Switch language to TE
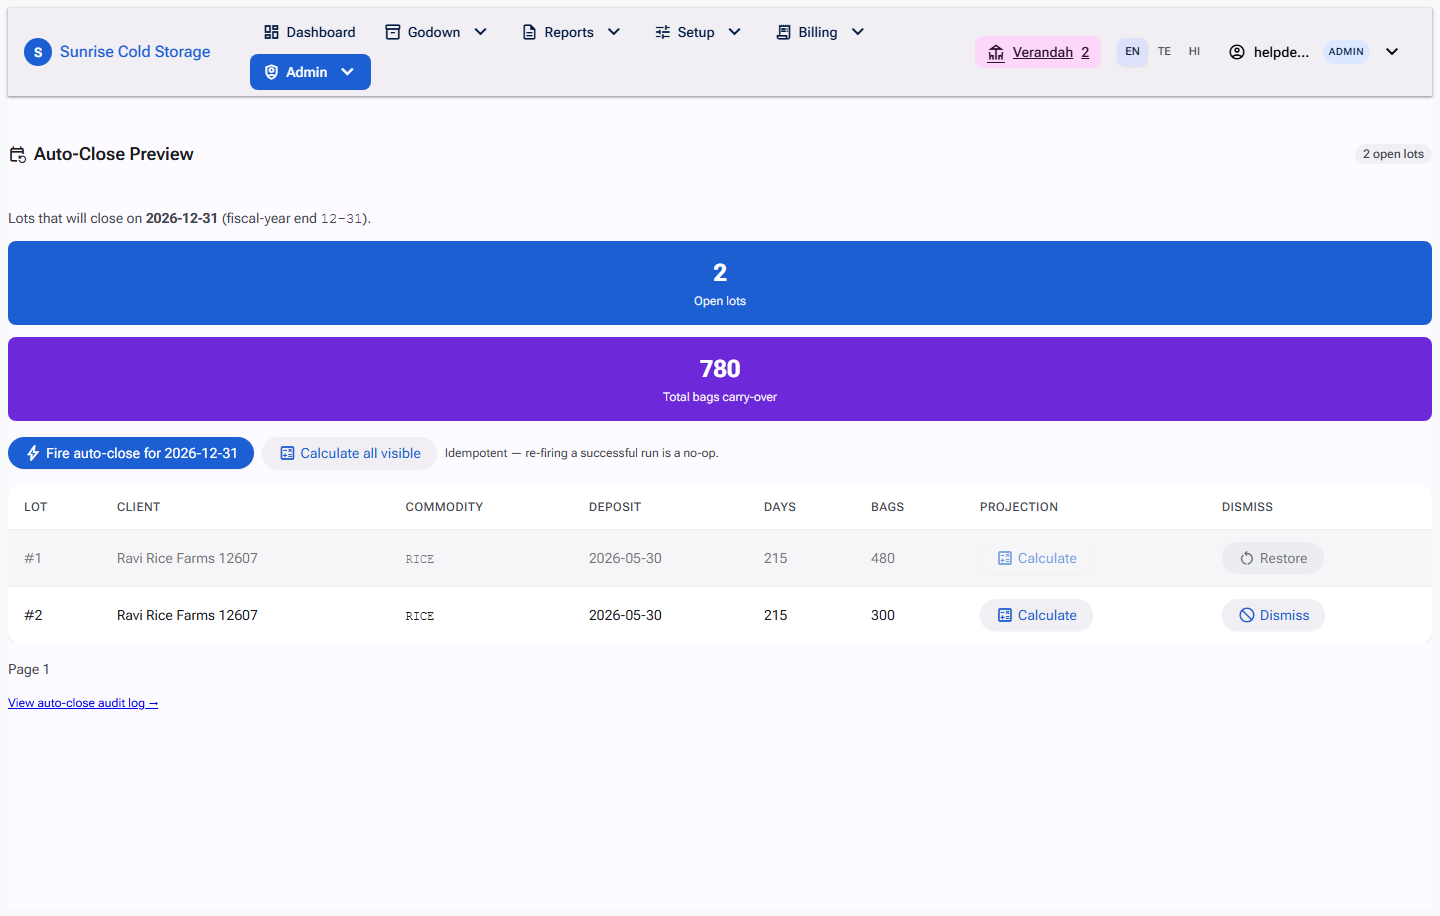 tap(1164, 52)
